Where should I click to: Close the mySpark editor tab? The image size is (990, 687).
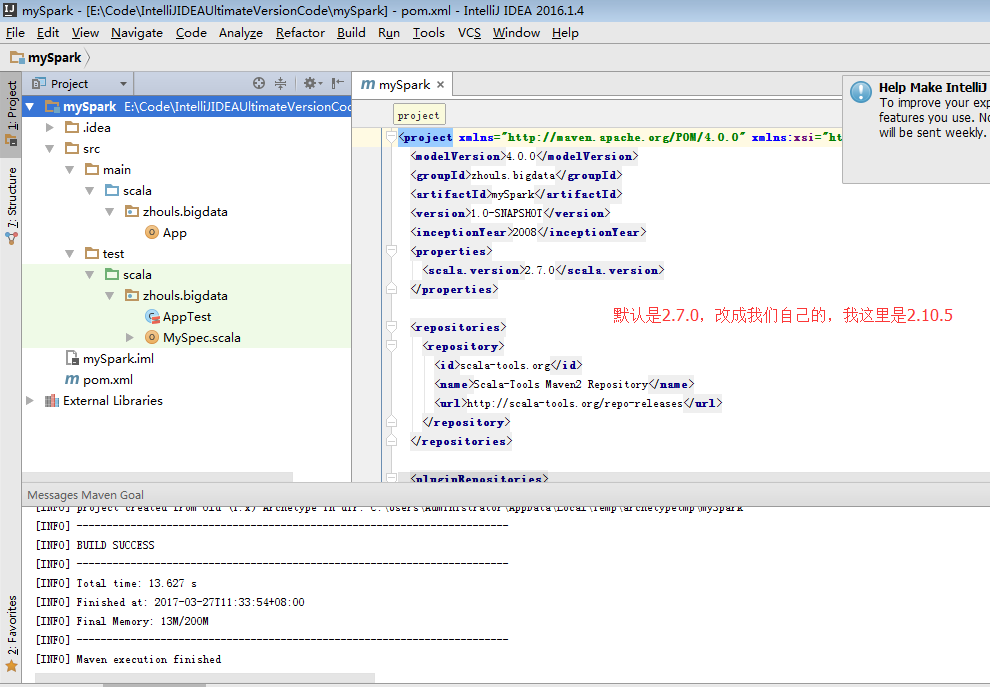440,85
